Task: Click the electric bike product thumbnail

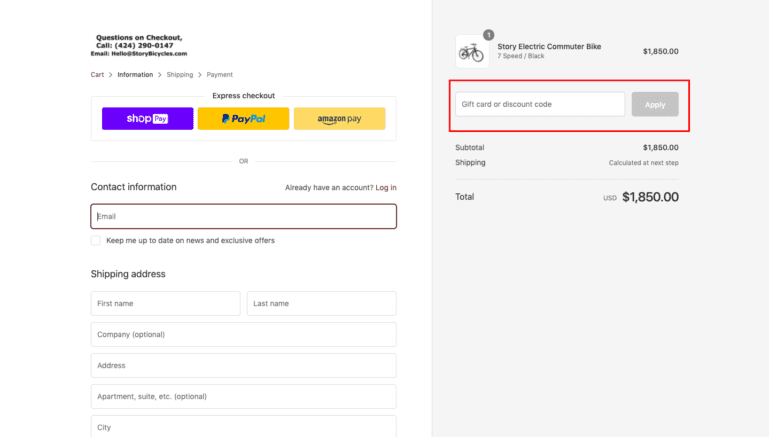Action: [471, 52]
